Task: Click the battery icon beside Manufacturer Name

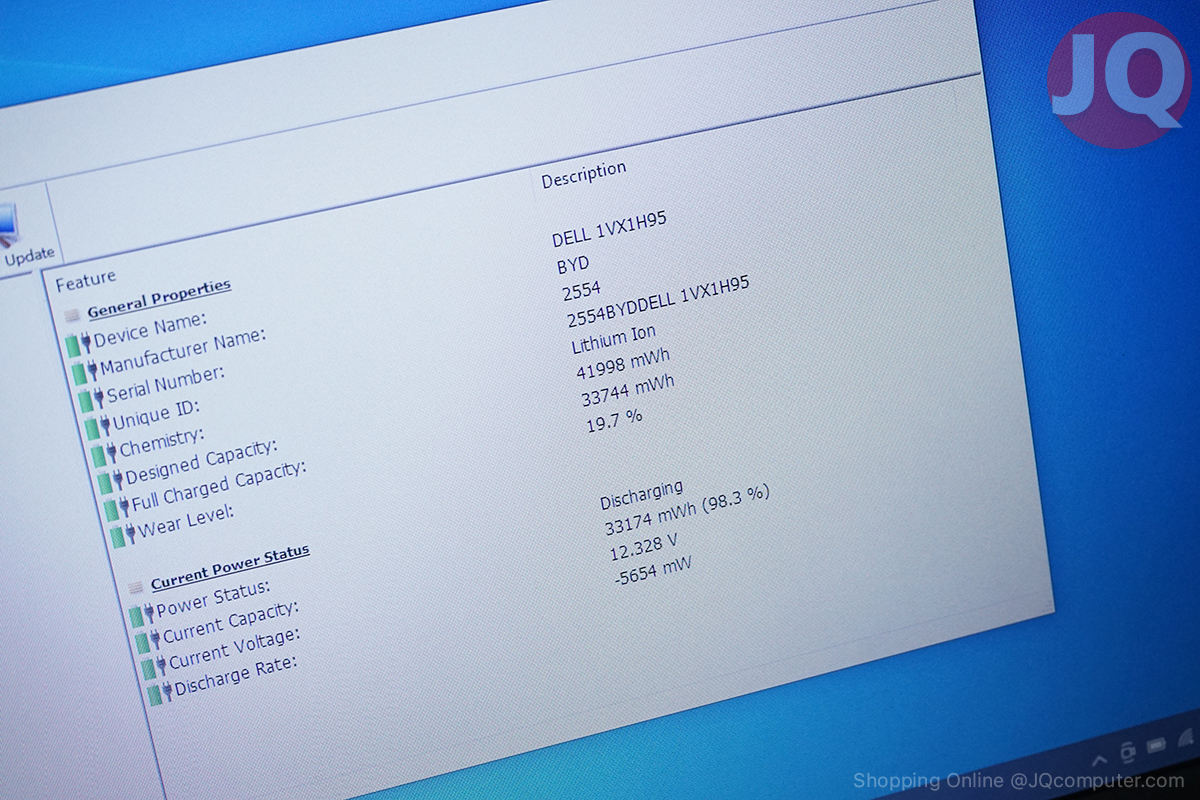Action: pos(85,371)
